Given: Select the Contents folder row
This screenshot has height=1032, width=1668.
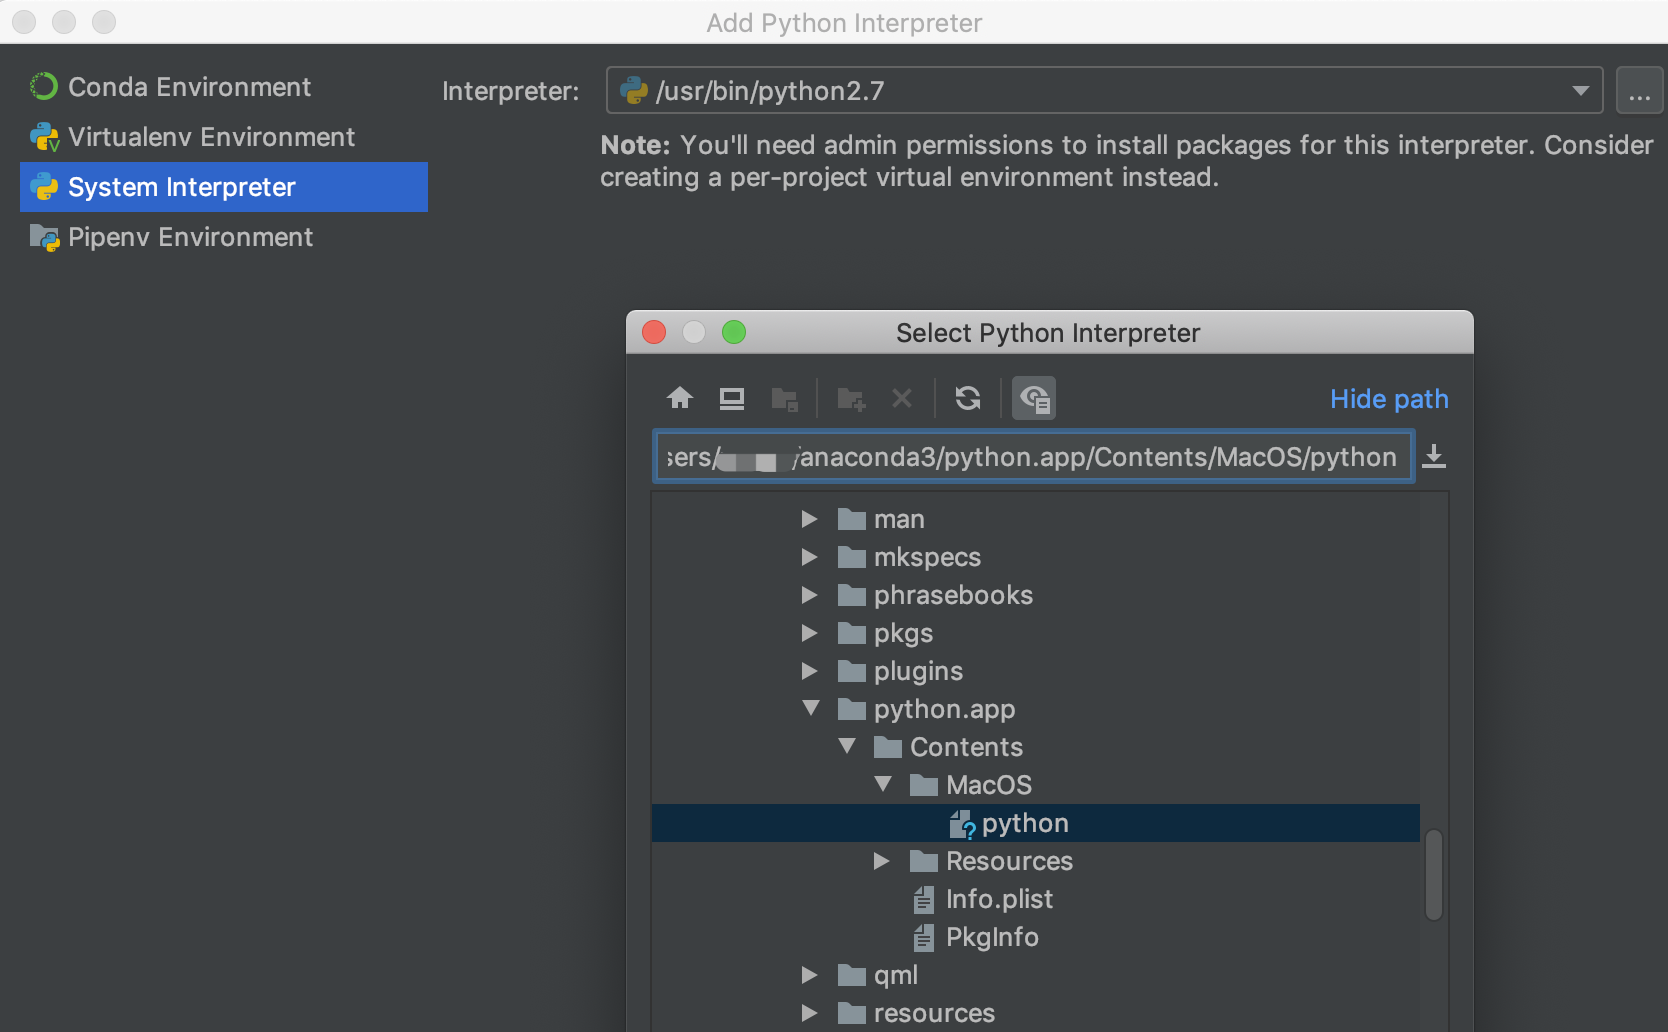Looking at the screenshot, I should pyautogui.click(x=1035, y=747).
